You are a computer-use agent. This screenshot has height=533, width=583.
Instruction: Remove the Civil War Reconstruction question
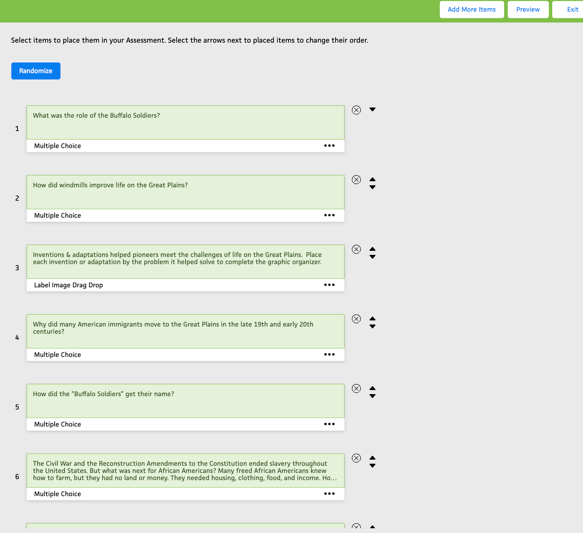point(356,458)
